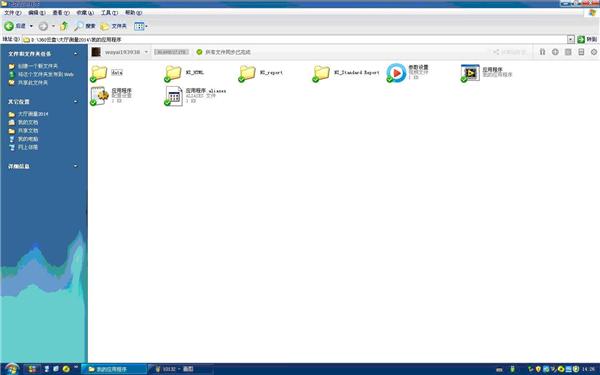This screenshot has width=600, height=375.
Task: Open the account name dropdown arrow
Action: click(x=146, y=52)
